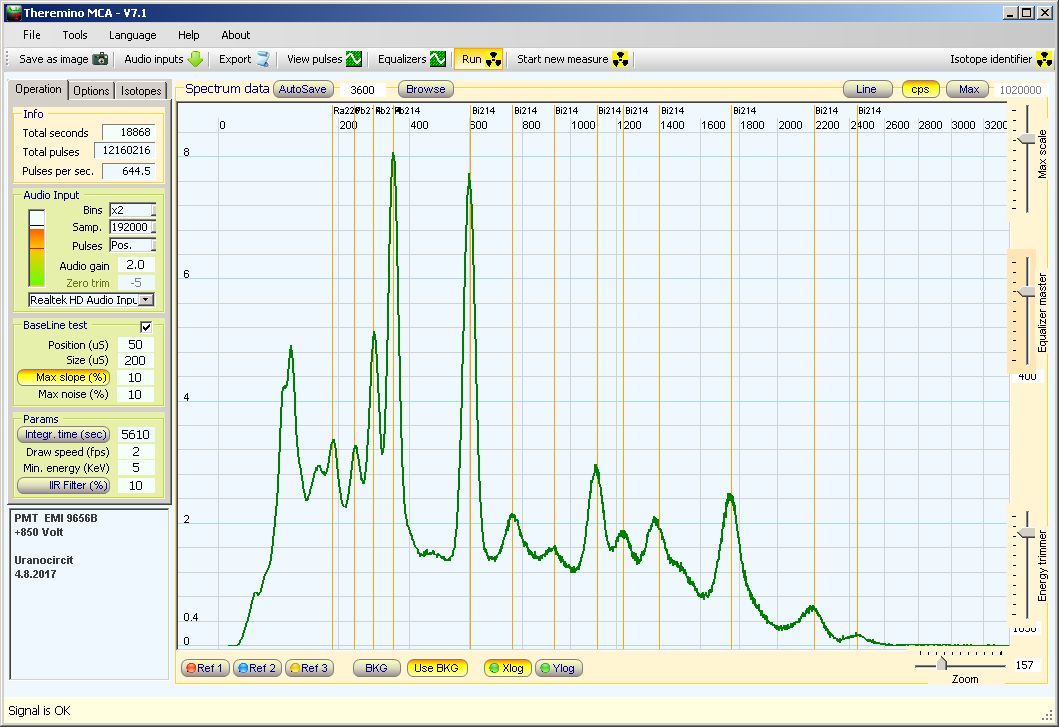Click the Audio gain value field

click(x=136, y=265)
